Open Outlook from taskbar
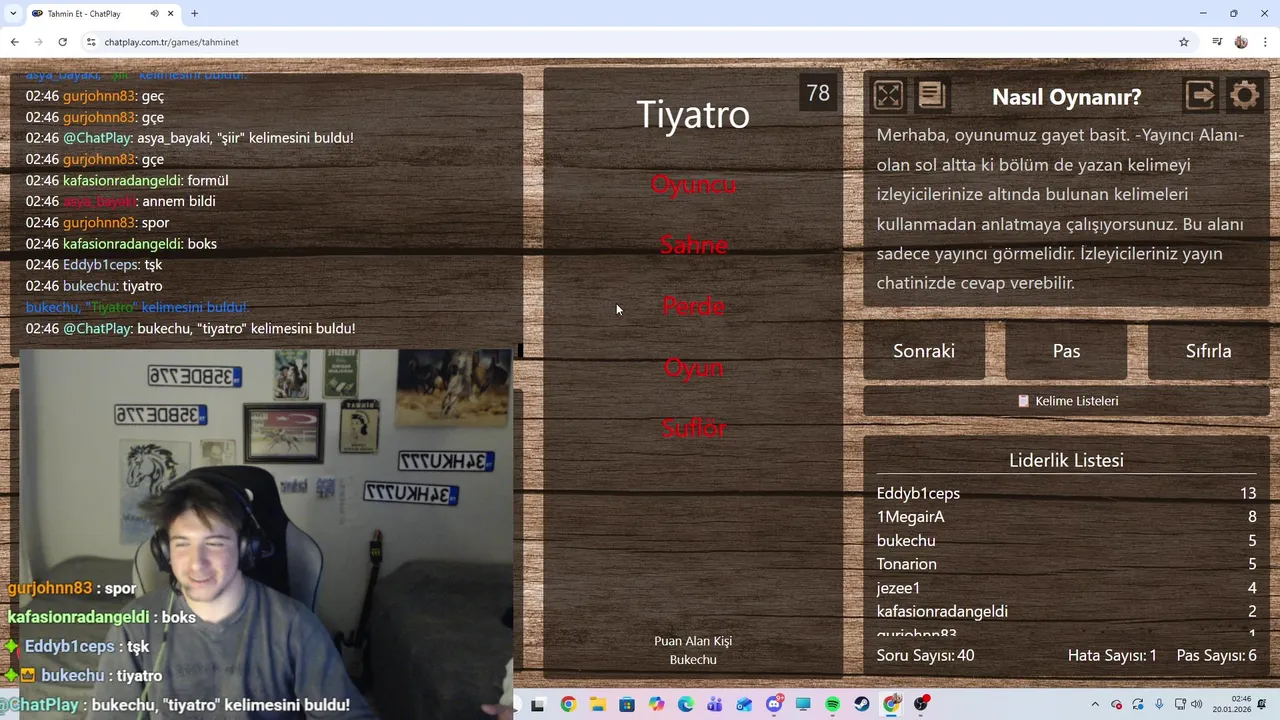 coord(744,705)
